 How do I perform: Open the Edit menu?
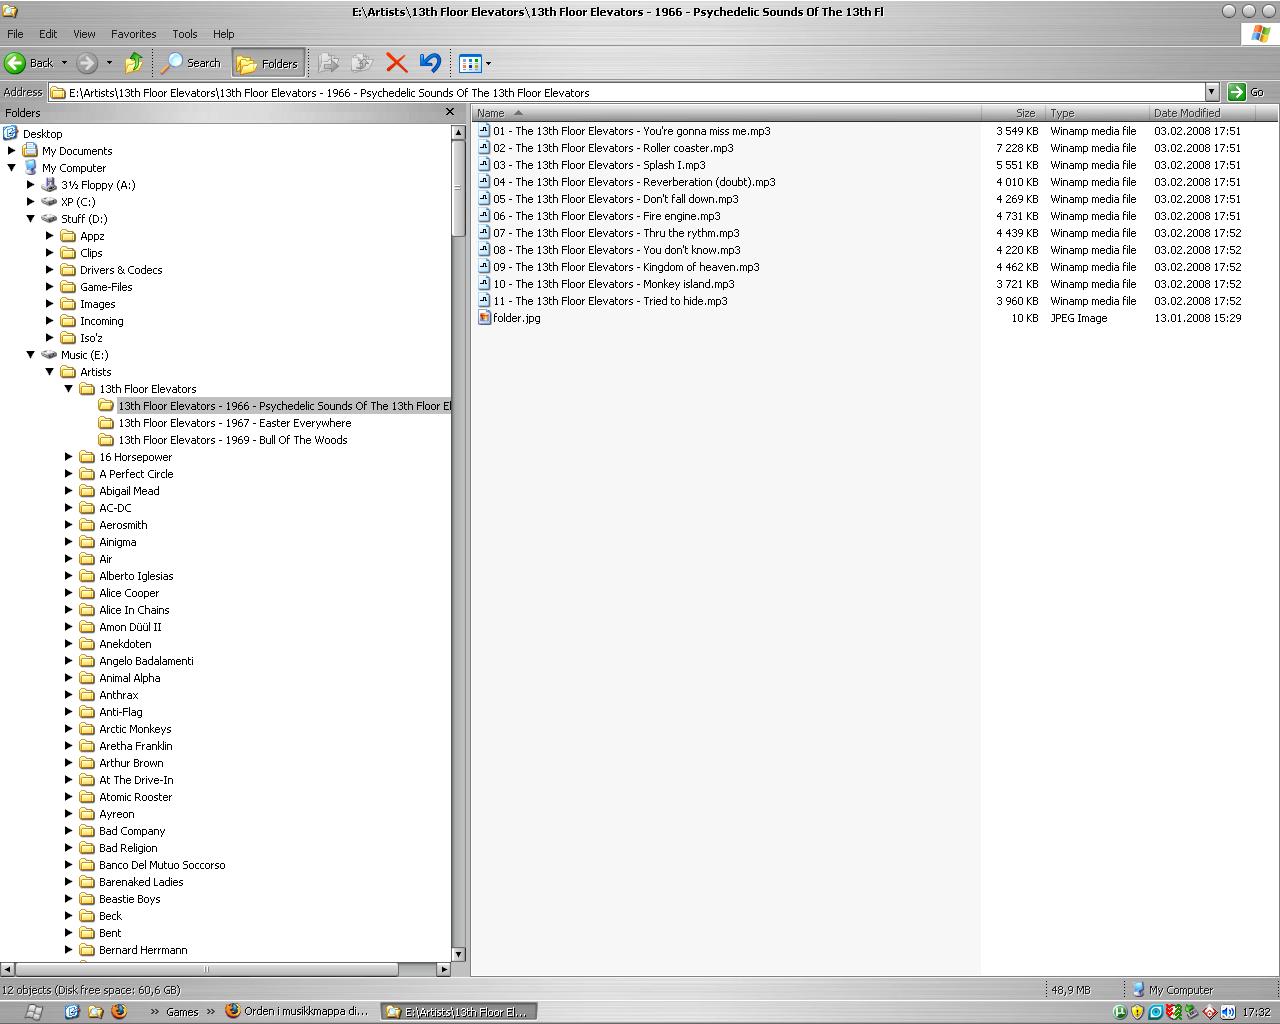coord(48,34)
